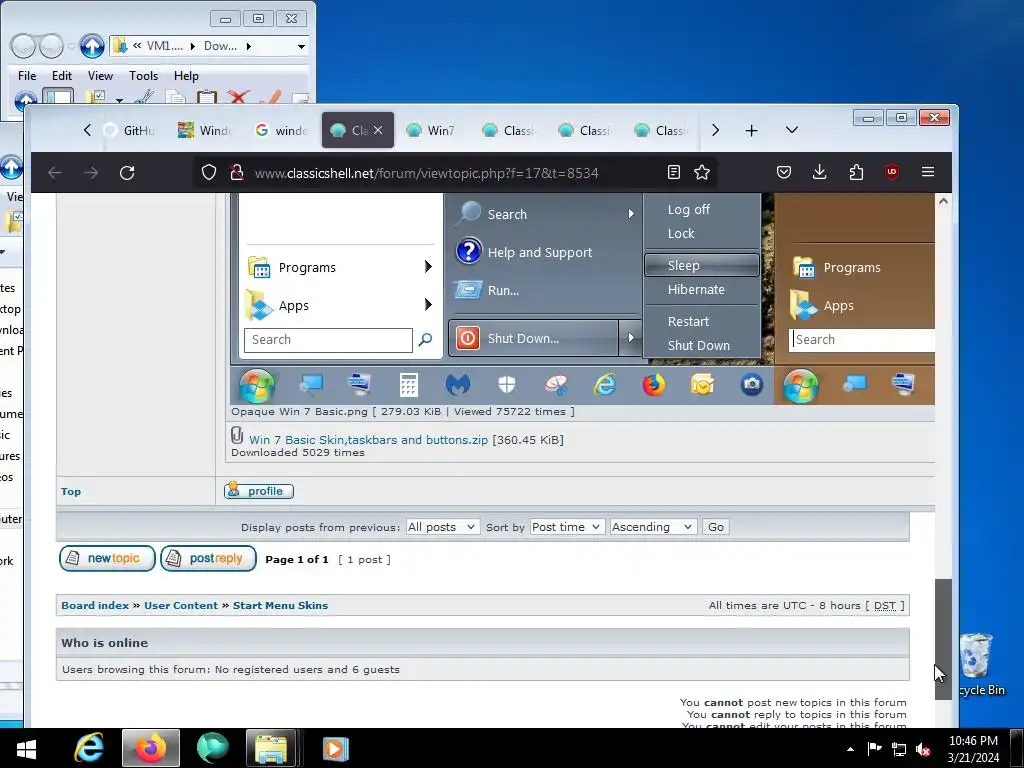Reload the page in Firefox
The image size is (1024, 768).
click(x=127, y=172)
